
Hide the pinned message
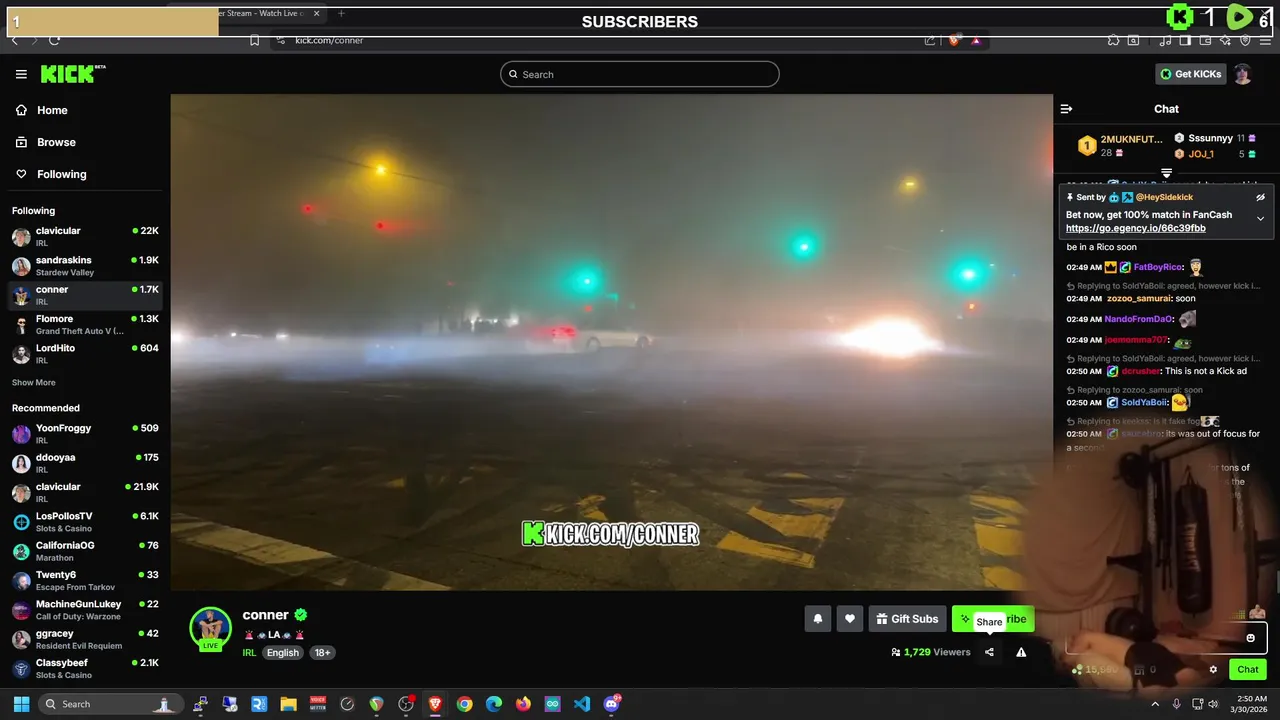point(1260,197)
